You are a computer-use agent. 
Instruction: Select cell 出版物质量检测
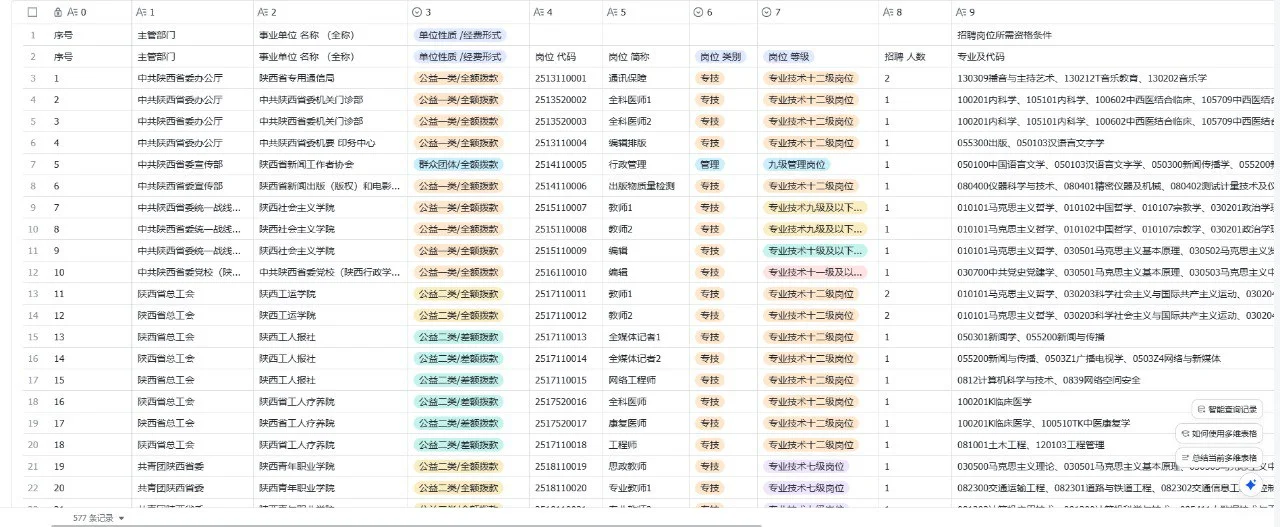tap(644, 186)
